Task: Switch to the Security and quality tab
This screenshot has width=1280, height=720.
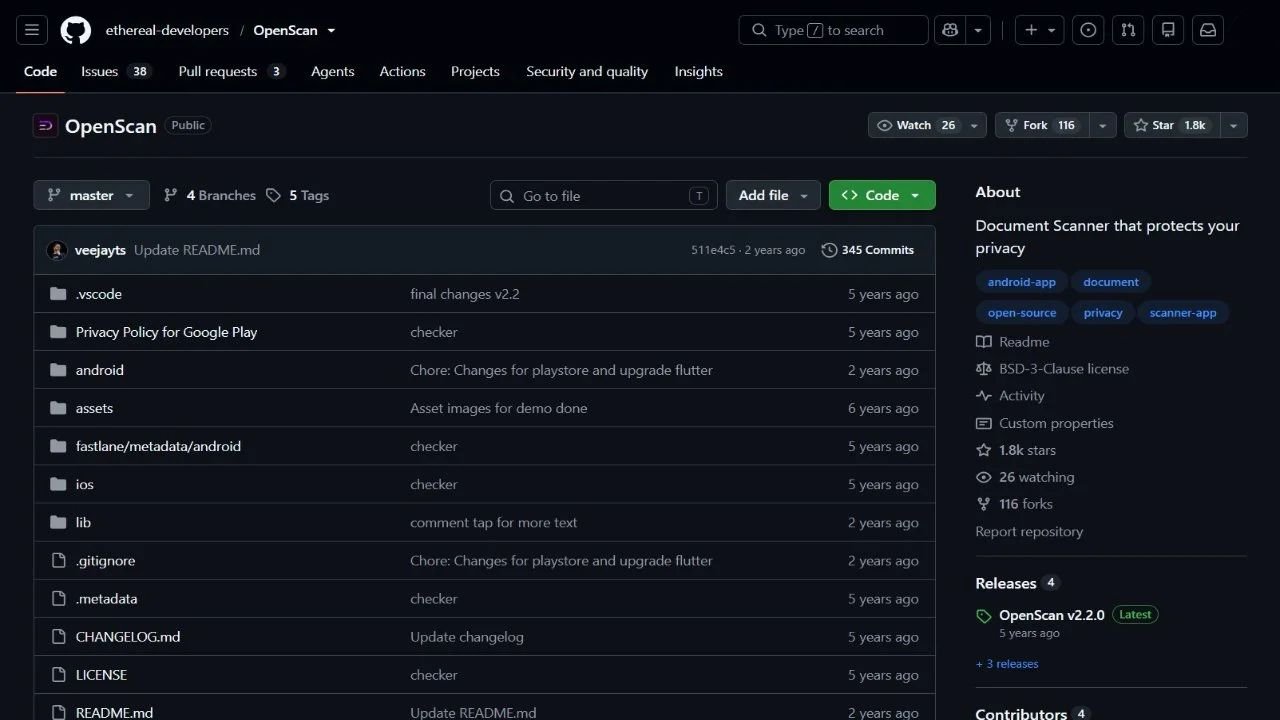Action: 587,71
